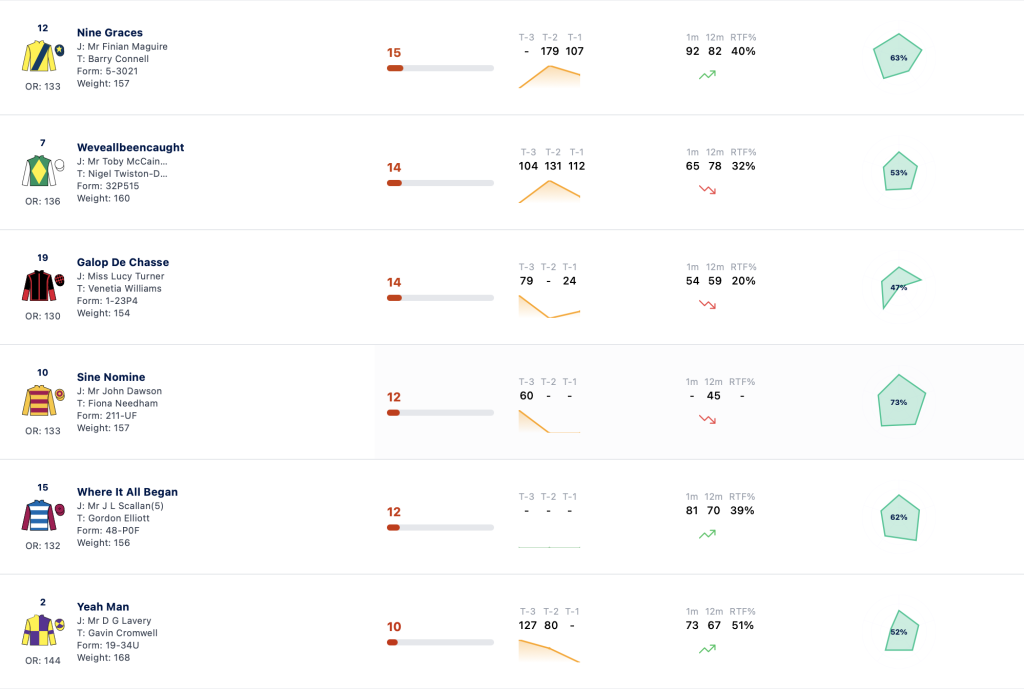The height and width of the screenshot is (689, 1024).
Task: Click Nine Graces green upward trend arrow
Action: (x=707, y=75)
